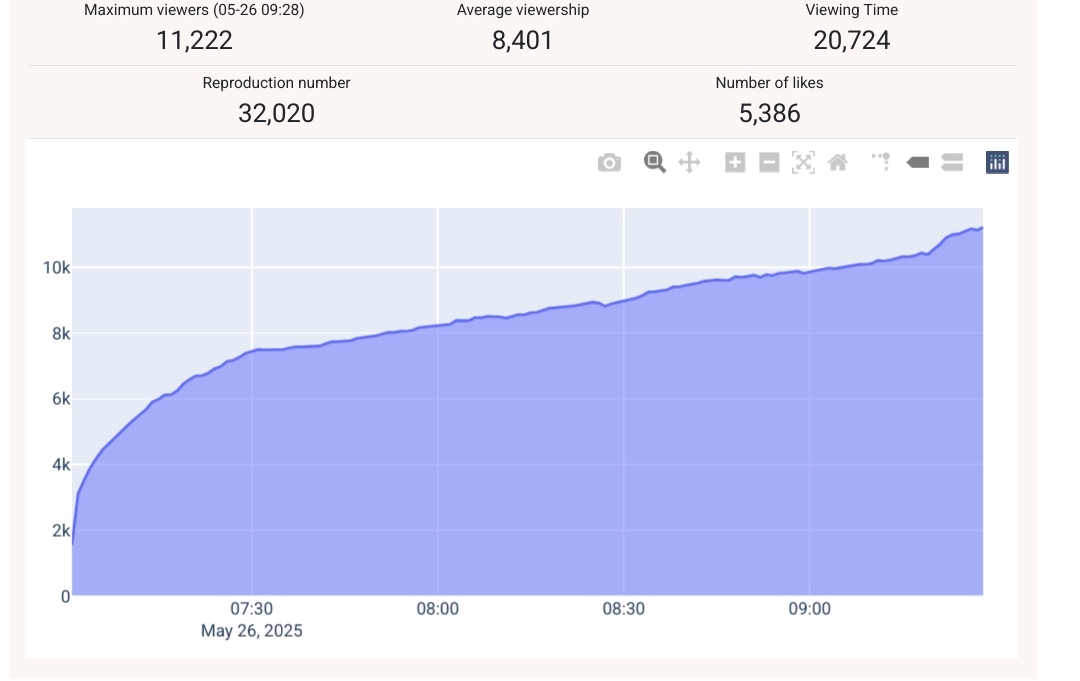Reset axes with the home icon
The image size is (1080, 681).
coord(838,163)
